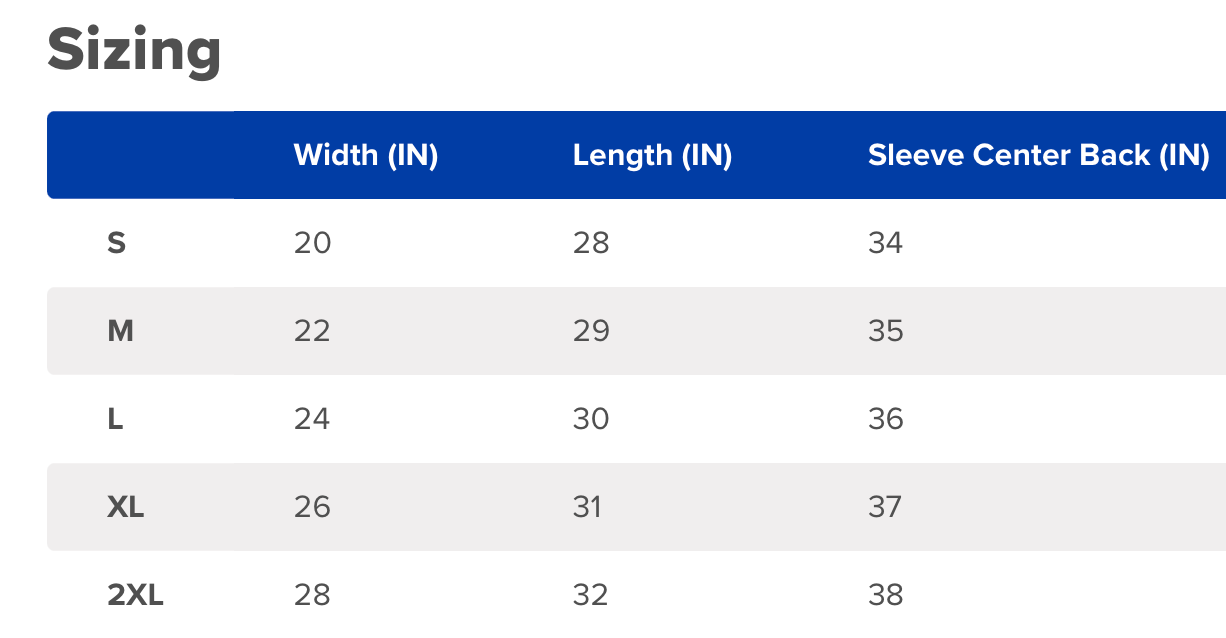
Task: Click length value 28 for size S
Action: (x=591, y=243)
